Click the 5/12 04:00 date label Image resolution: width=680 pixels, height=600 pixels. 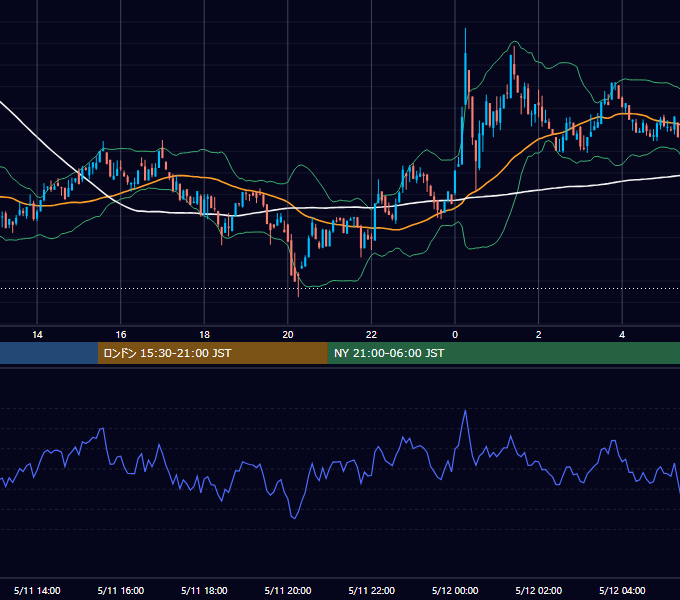622,590
